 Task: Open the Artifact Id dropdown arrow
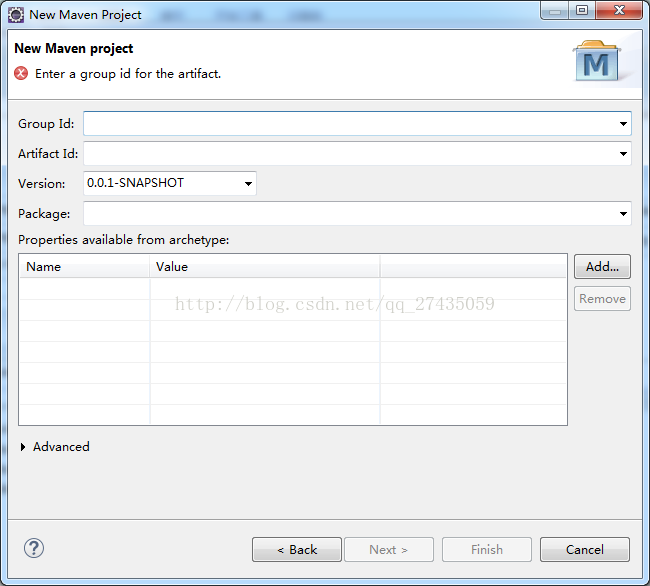pyautogui.click(x=623, y=154)
